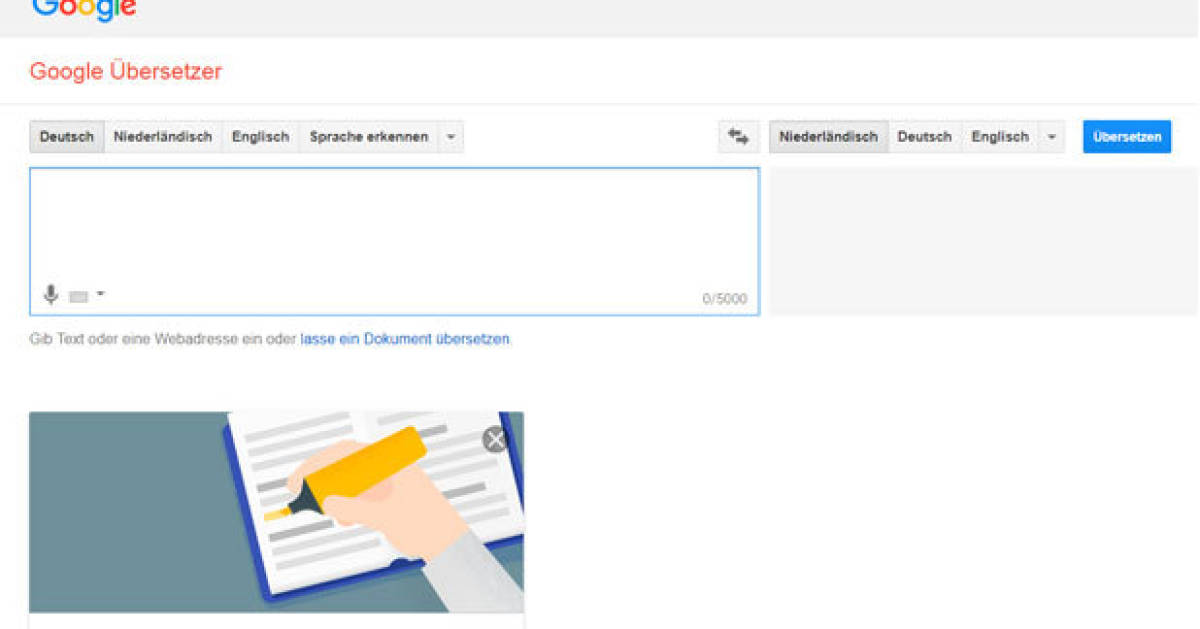Focus the source text input box
This screenshot has height=629, width=1200.
point(394,241)
